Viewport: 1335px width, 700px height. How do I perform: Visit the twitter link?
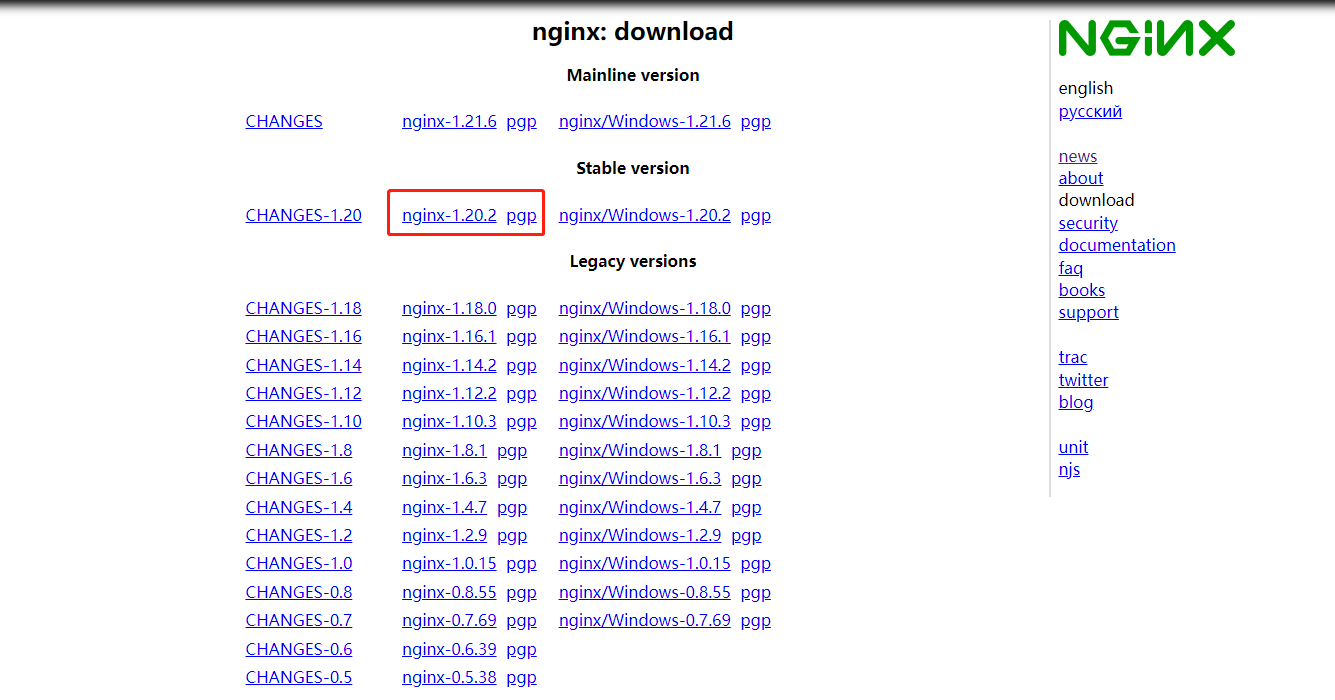[x=1084, y=380]
